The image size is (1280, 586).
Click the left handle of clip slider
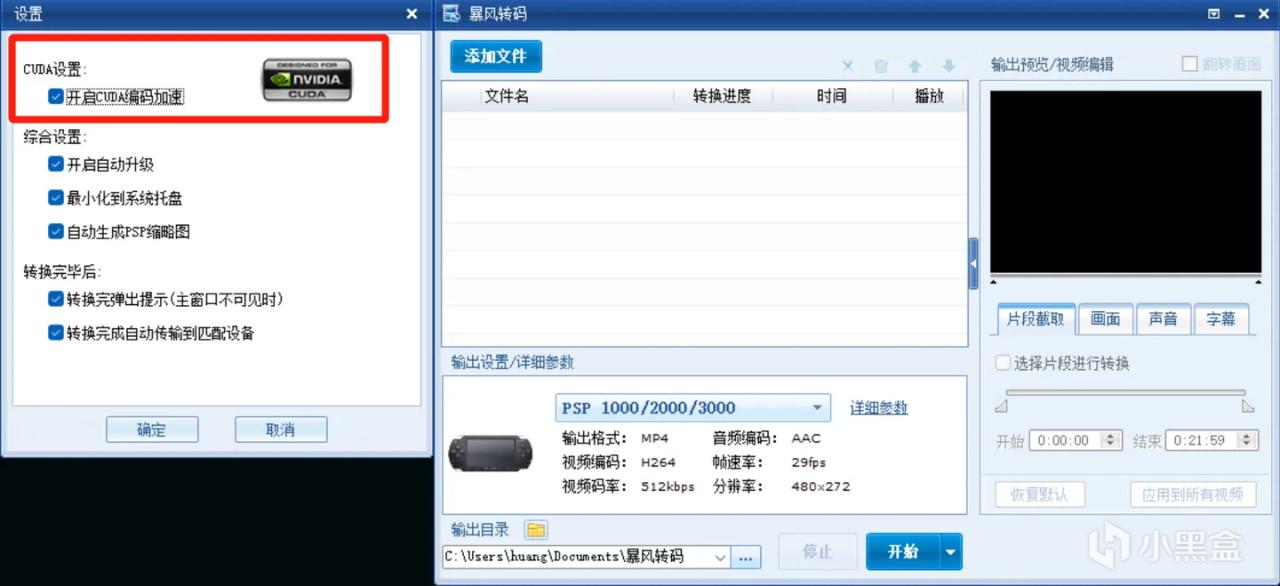(x=1001, y=406)
